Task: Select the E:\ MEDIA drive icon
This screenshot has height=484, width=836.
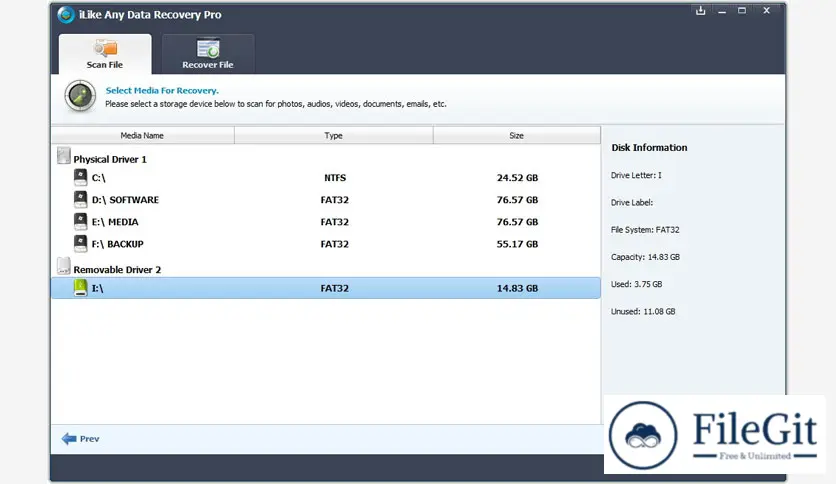Action: click(81, 221)
